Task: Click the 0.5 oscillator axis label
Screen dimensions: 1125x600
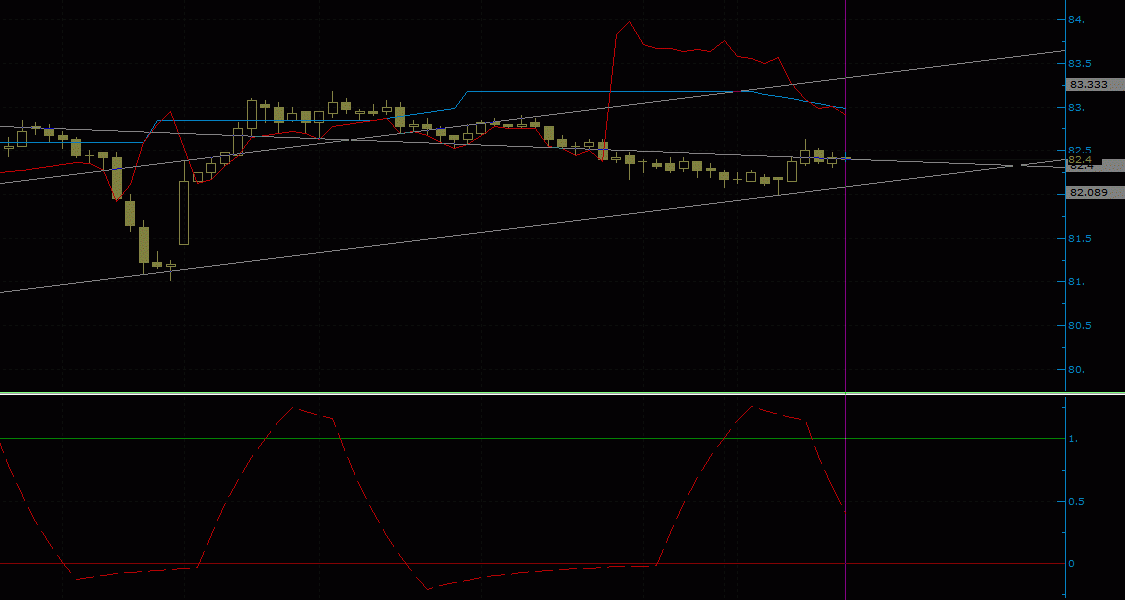Action: [1075, 502]
